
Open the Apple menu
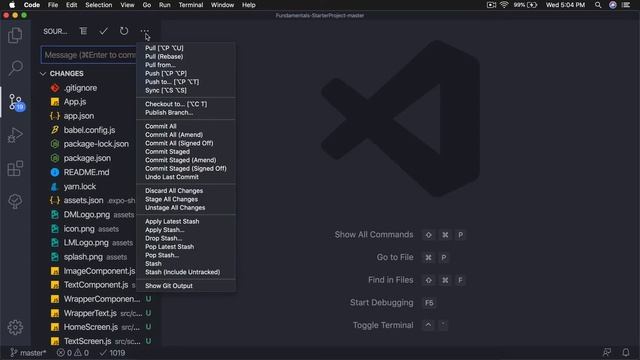click(x=12, y=5)
